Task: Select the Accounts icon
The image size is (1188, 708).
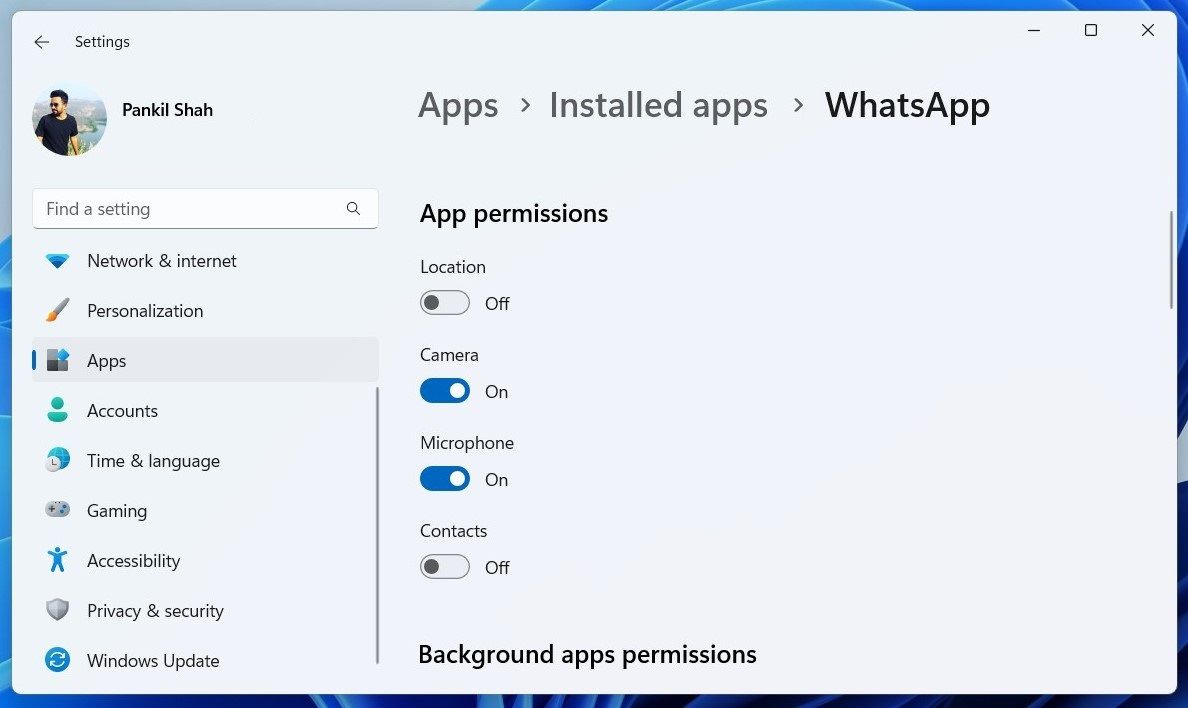Action: click(x=57, y=411)
